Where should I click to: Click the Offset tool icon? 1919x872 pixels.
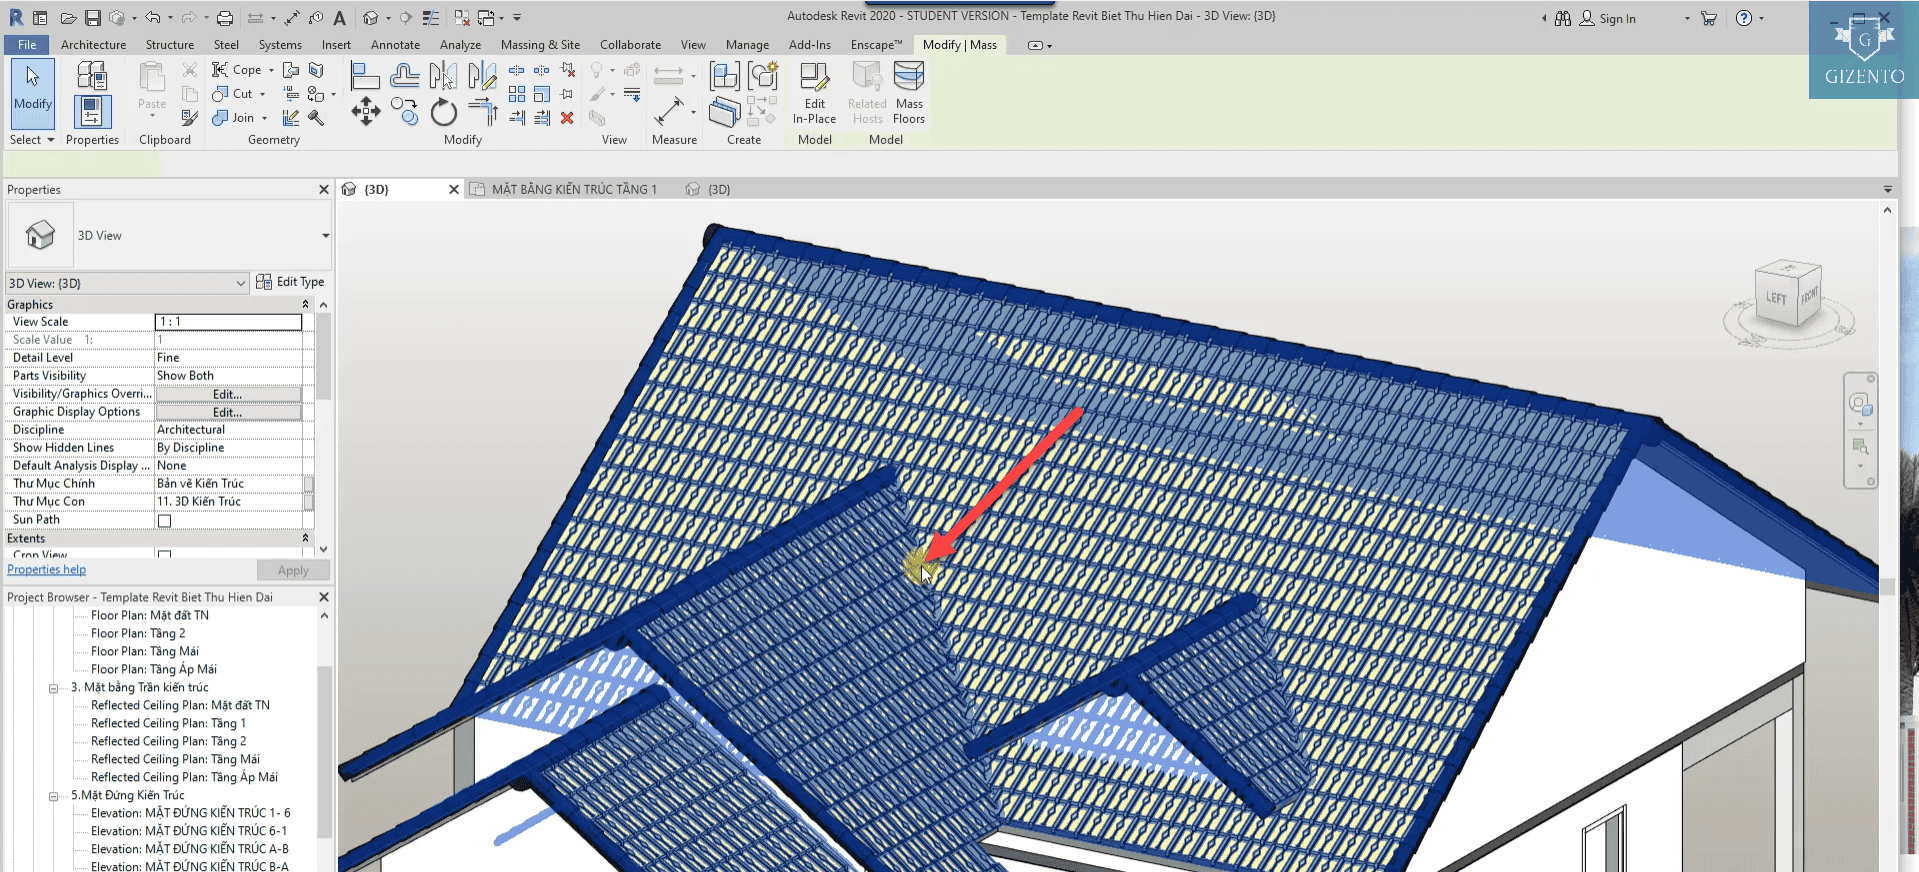[404, 75]
